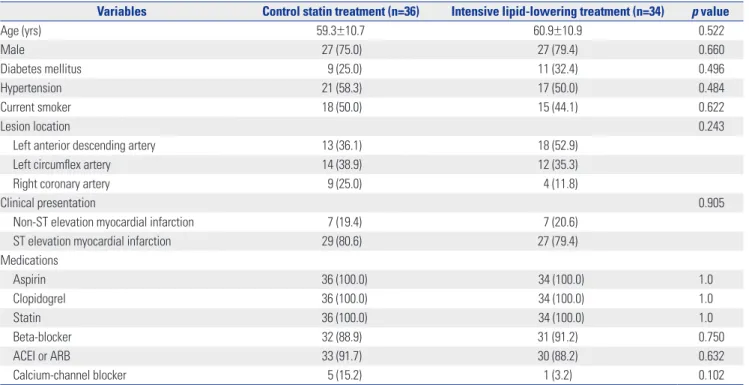Click p value '0.496'
Image resolution: width=749 pixels, height=385 pixels.
coord(711,69)
